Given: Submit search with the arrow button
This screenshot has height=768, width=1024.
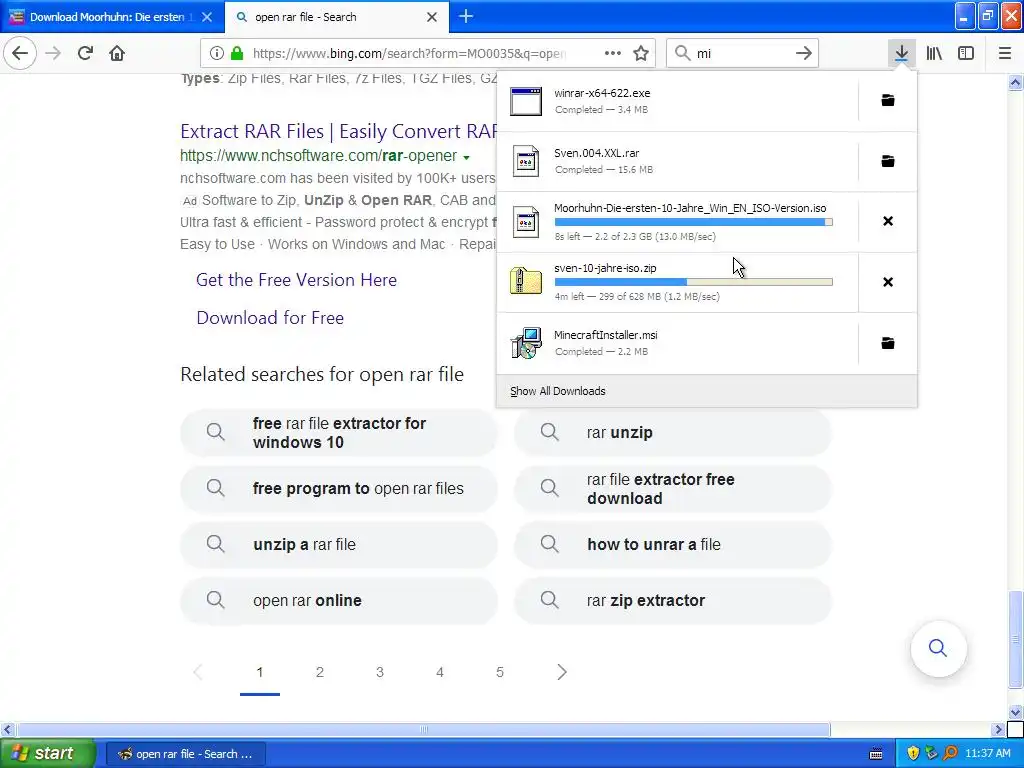Looking at the screenshot, I should coord(804,53).
